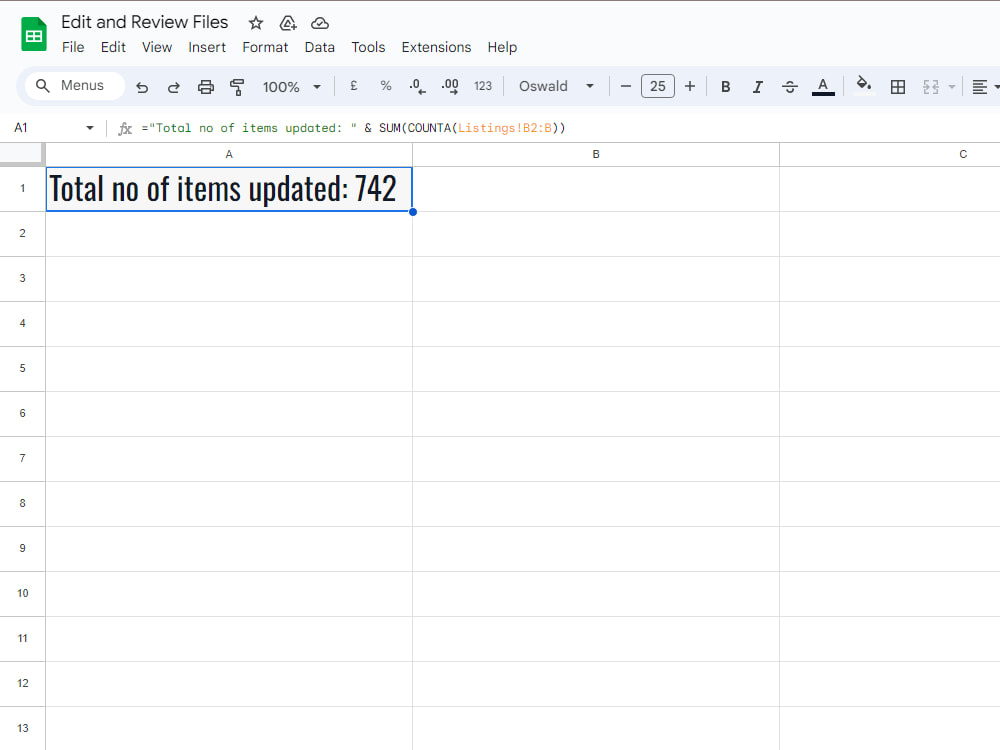Click the Merge cells icon

[930, 87]
